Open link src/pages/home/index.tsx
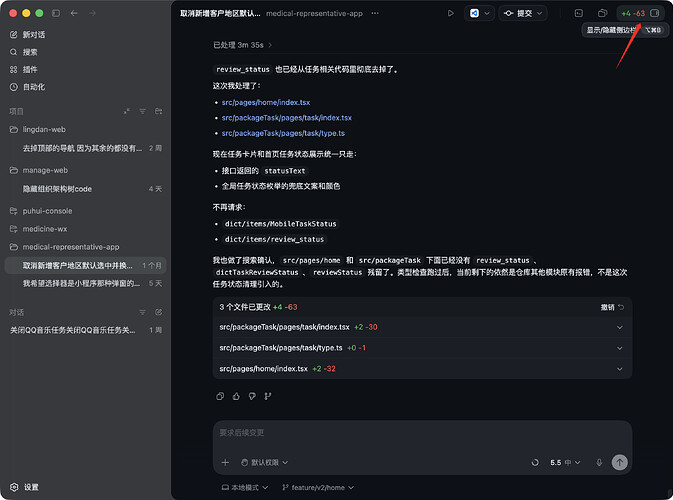 pos(266,103)
